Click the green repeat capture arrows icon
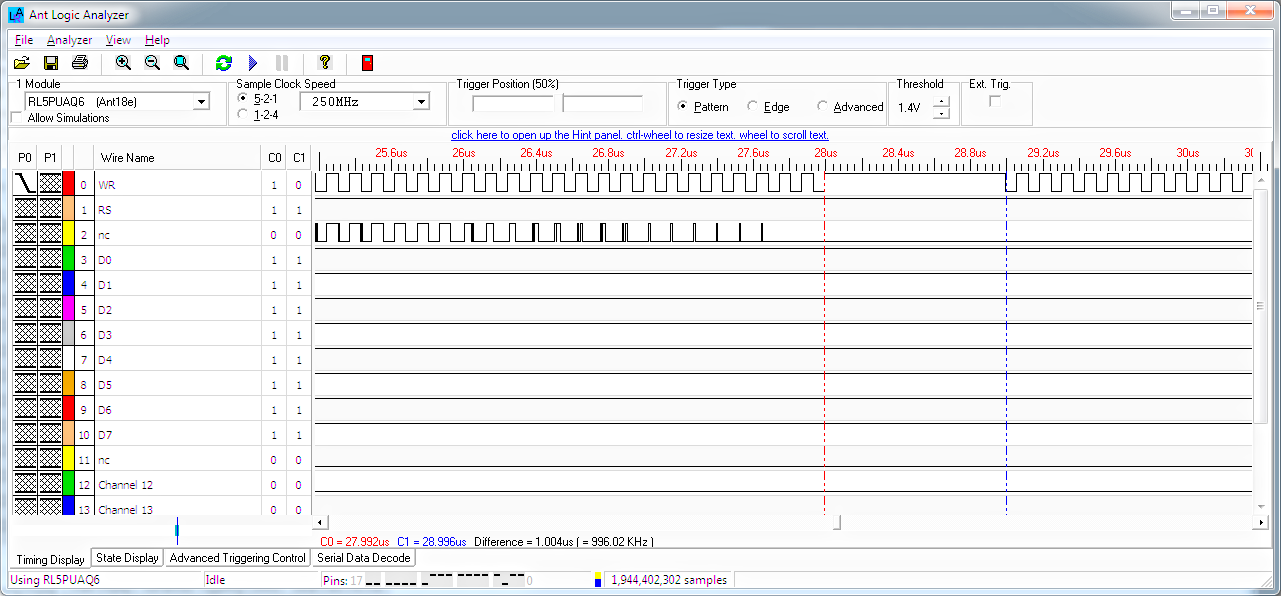 click(x=224, y=63)
